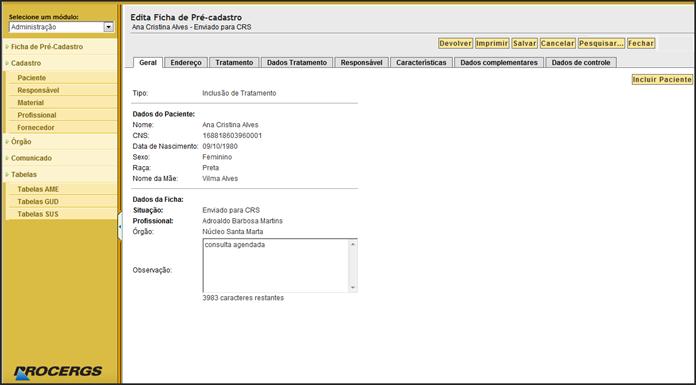Click the Incluir Paciente button
Image resolution: width=696 pixels, height=385 pixels.
tap(662, 79)
